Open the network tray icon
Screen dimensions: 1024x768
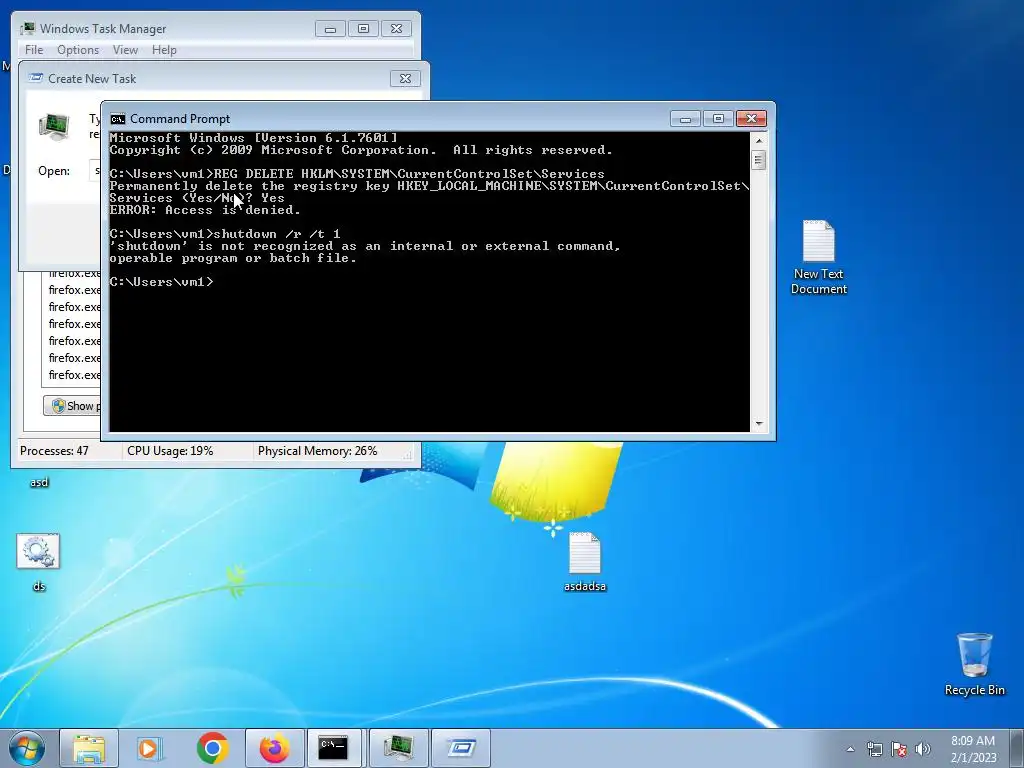(874, 749)
